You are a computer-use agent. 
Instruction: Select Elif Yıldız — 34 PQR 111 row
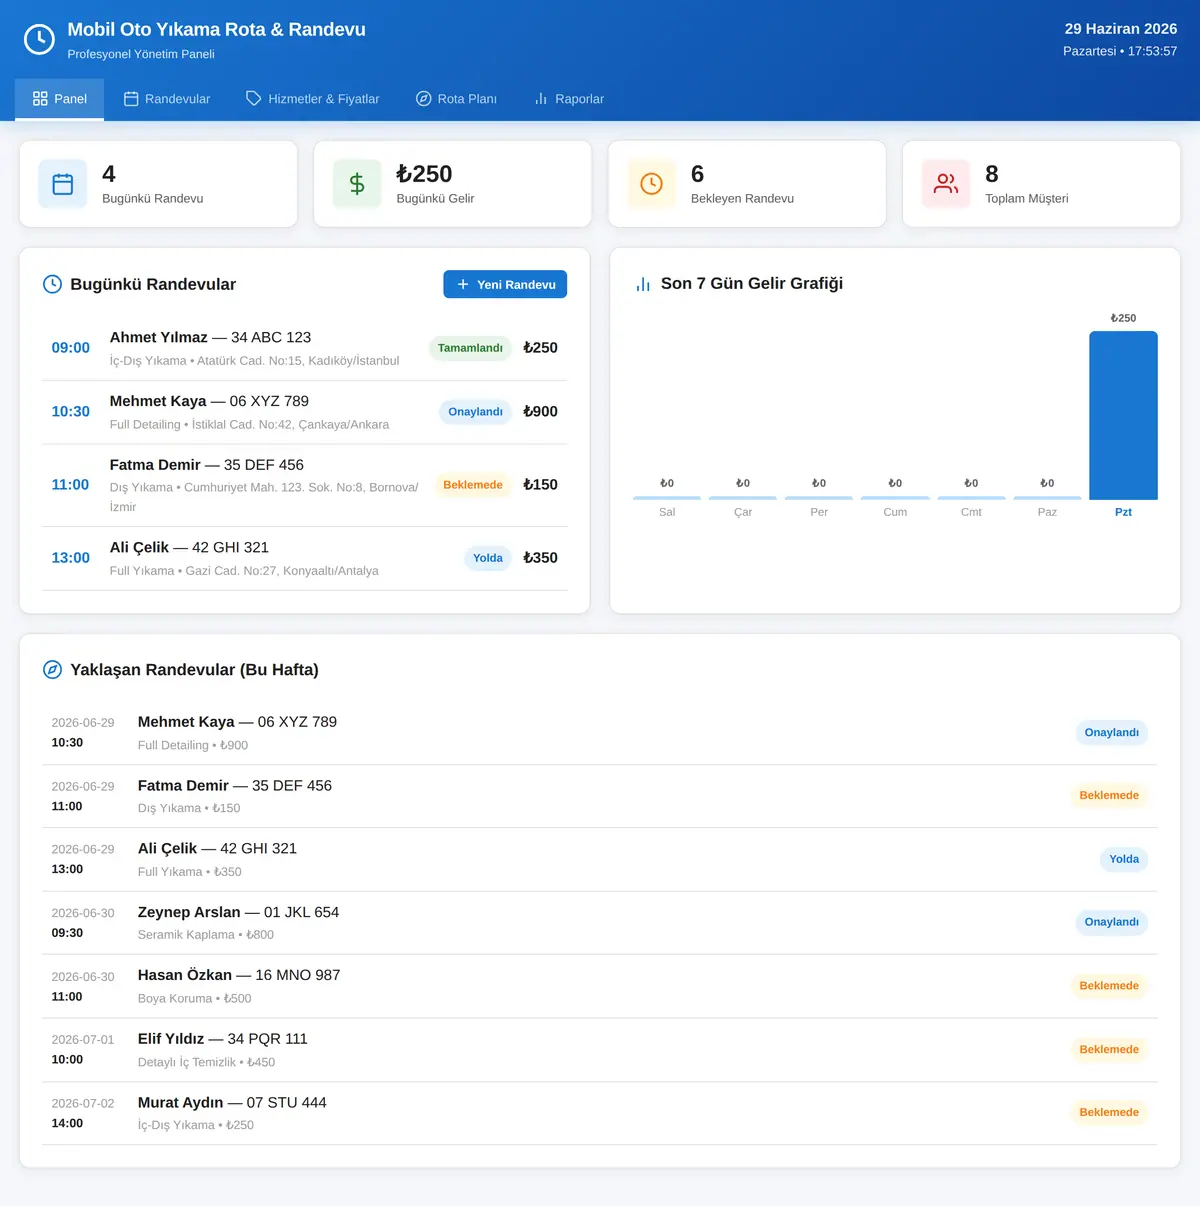coord(600,1050)
